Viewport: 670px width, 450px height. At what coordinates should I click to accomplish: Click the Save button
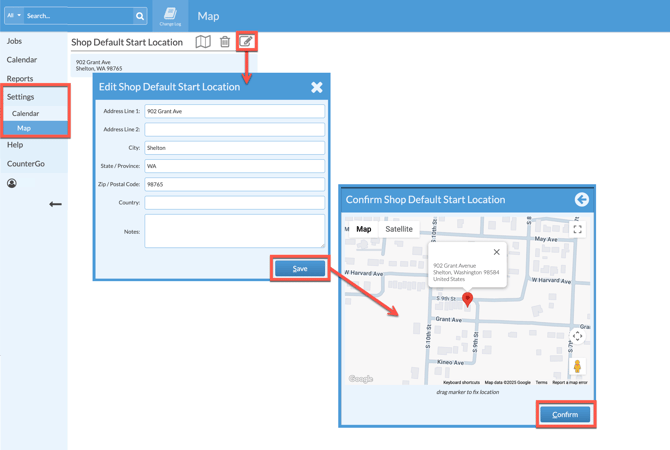point(300,268)
